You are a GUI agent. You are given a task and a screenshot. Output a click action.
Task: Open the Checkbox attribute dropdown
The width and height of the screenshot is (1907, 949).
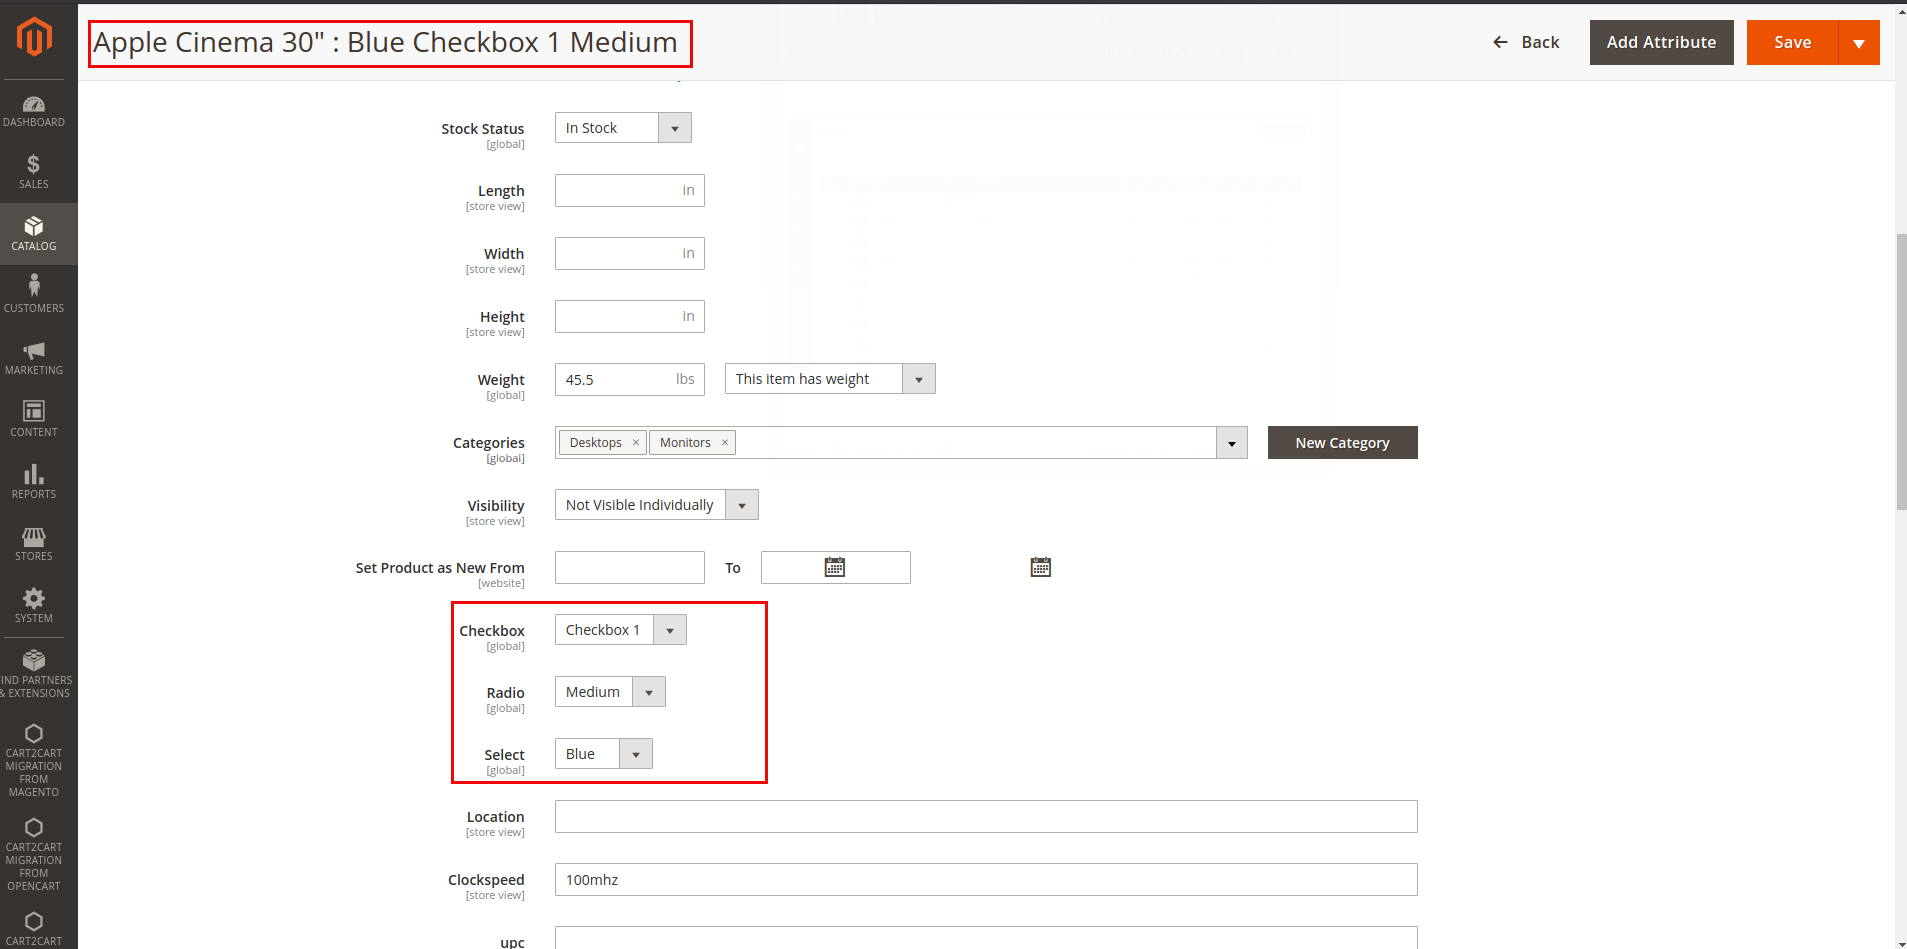click(x=620, y=630)
